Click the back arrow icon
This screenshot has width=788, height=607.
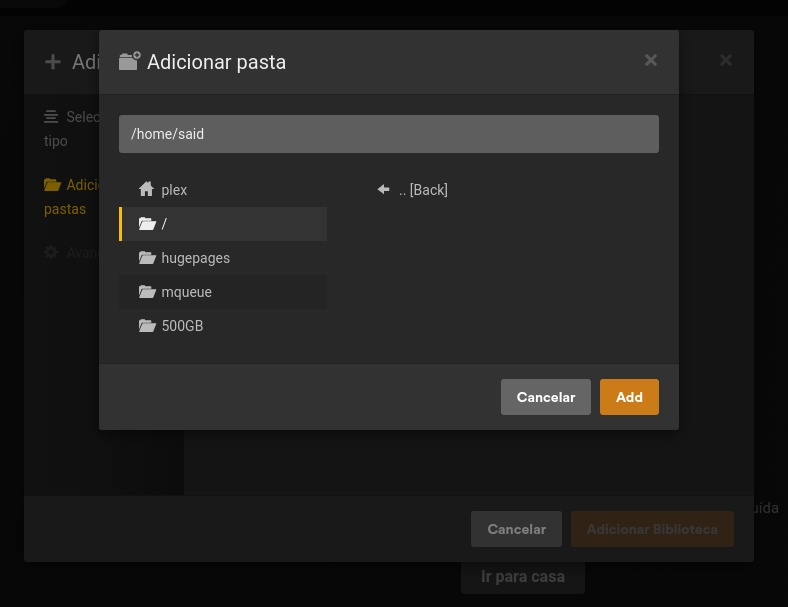[383, 189]
